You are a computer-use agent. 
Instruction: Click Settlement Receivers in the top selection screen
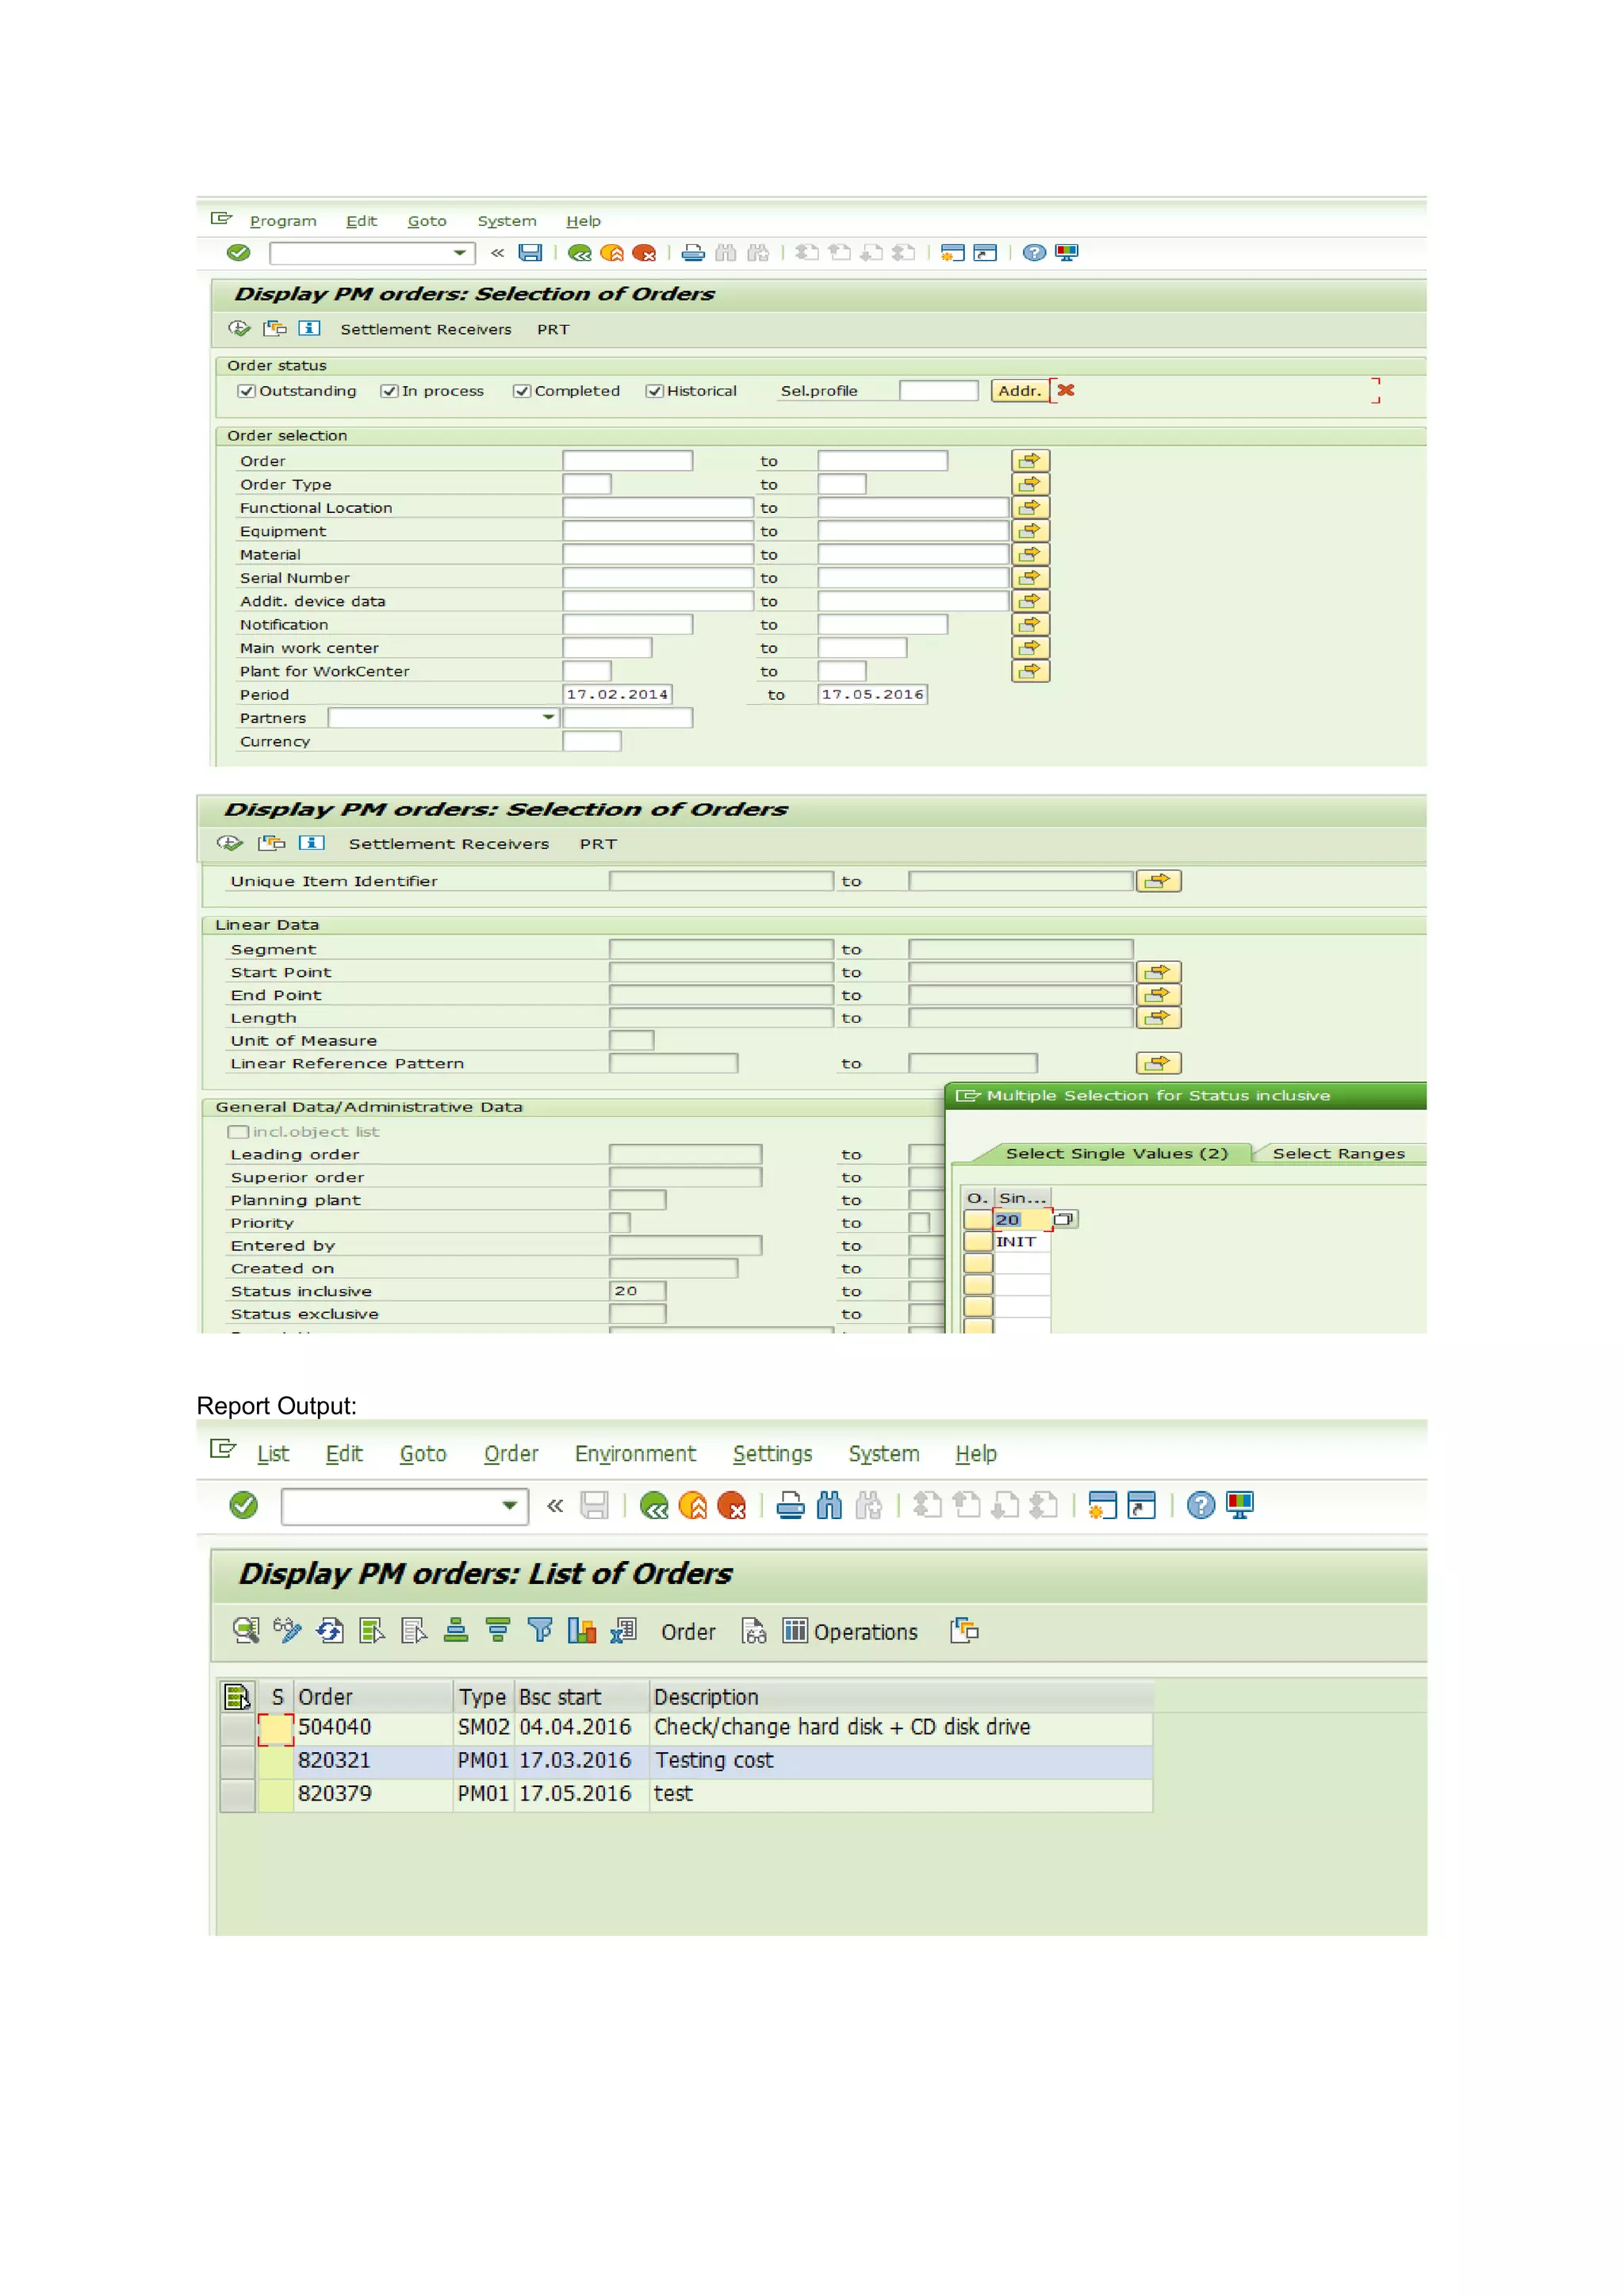(x=426, y=329)
